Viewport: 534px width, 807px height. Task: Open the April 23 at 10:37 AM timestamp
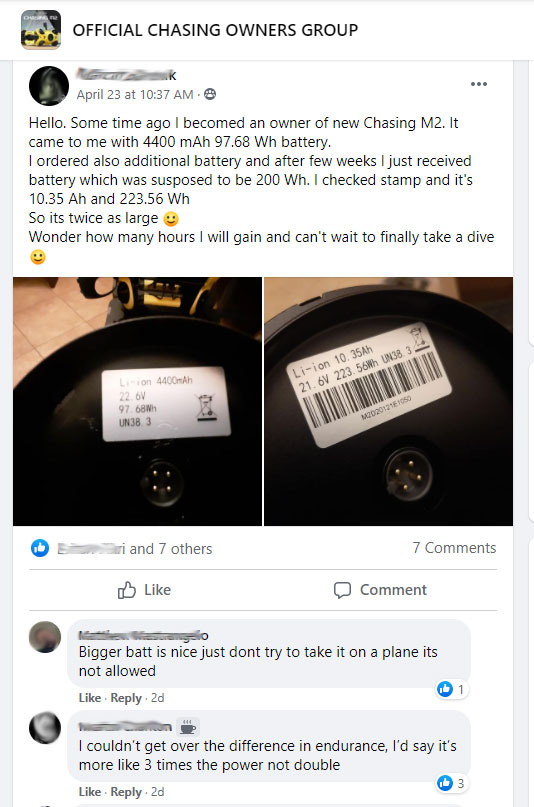135,95
